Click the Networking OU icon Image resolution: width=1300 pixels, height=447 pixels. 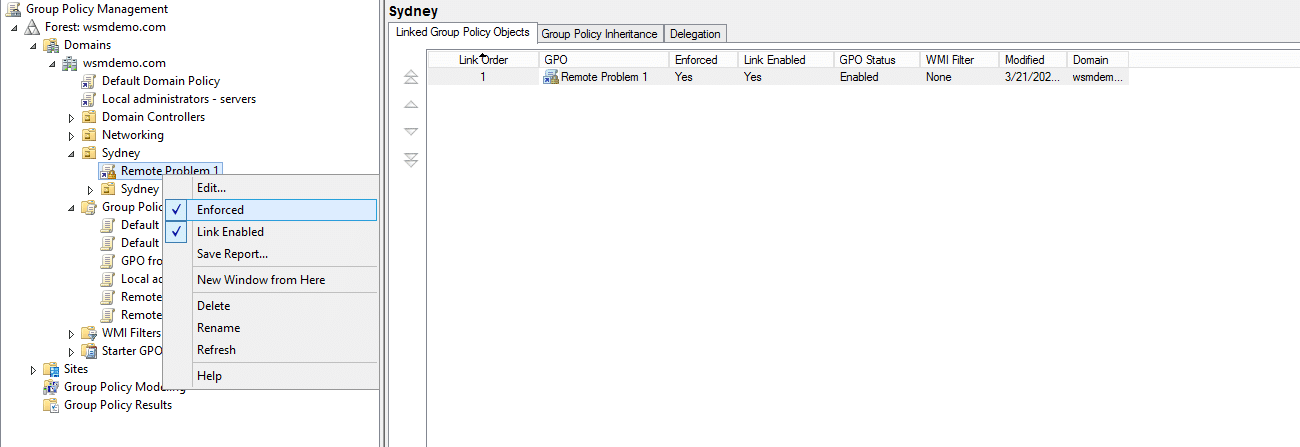[x=89, y=135]
